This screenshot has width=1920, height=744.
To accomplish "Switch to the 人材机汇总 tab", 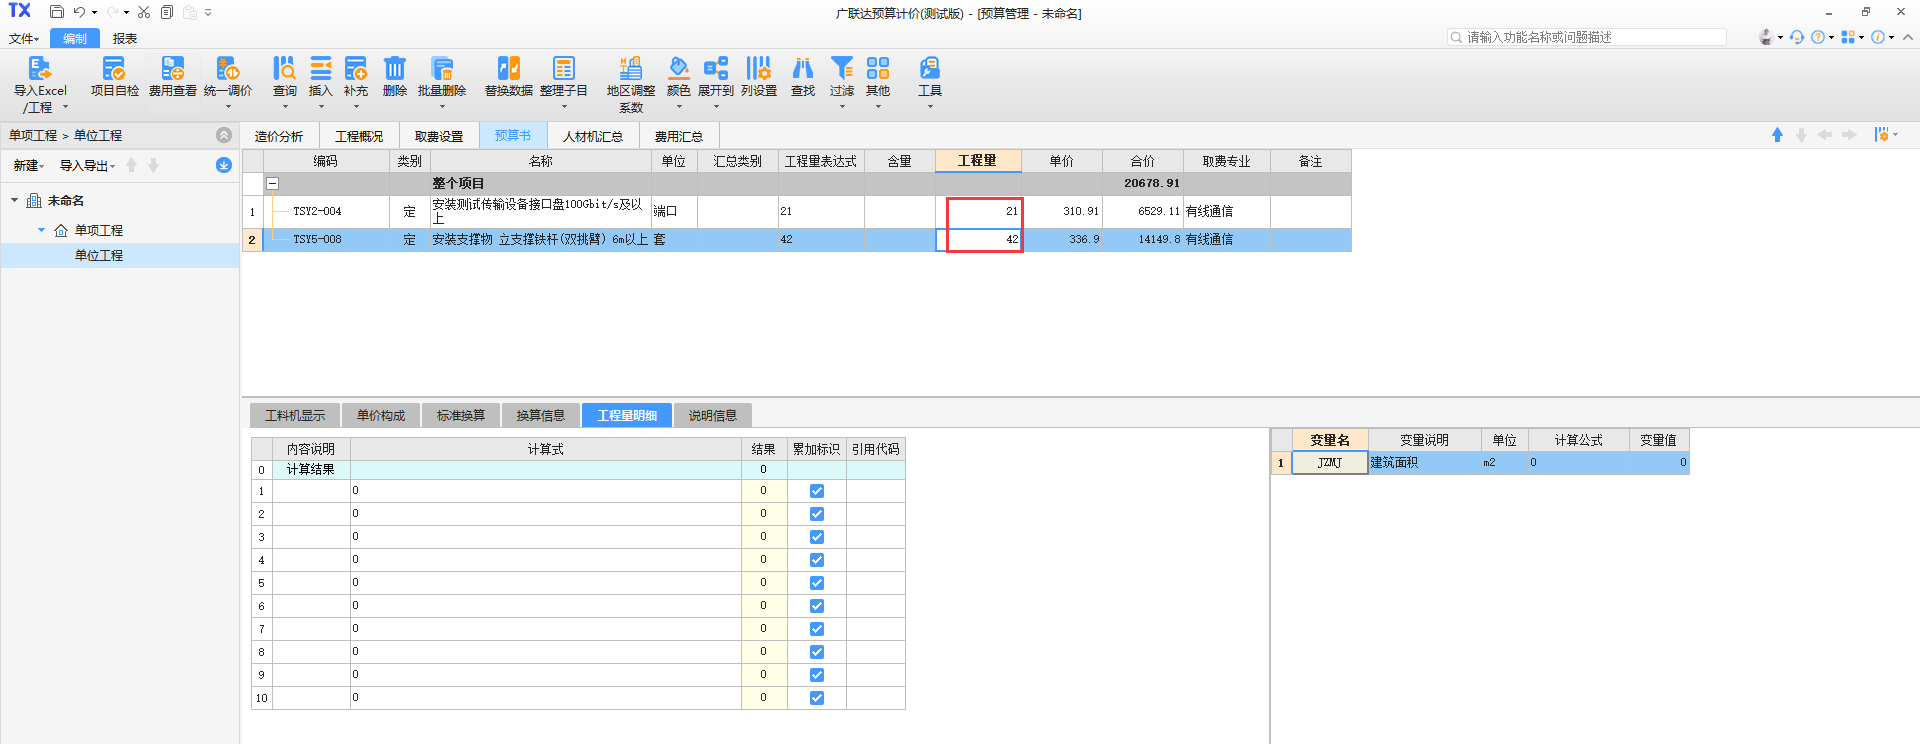I will 592,136.
